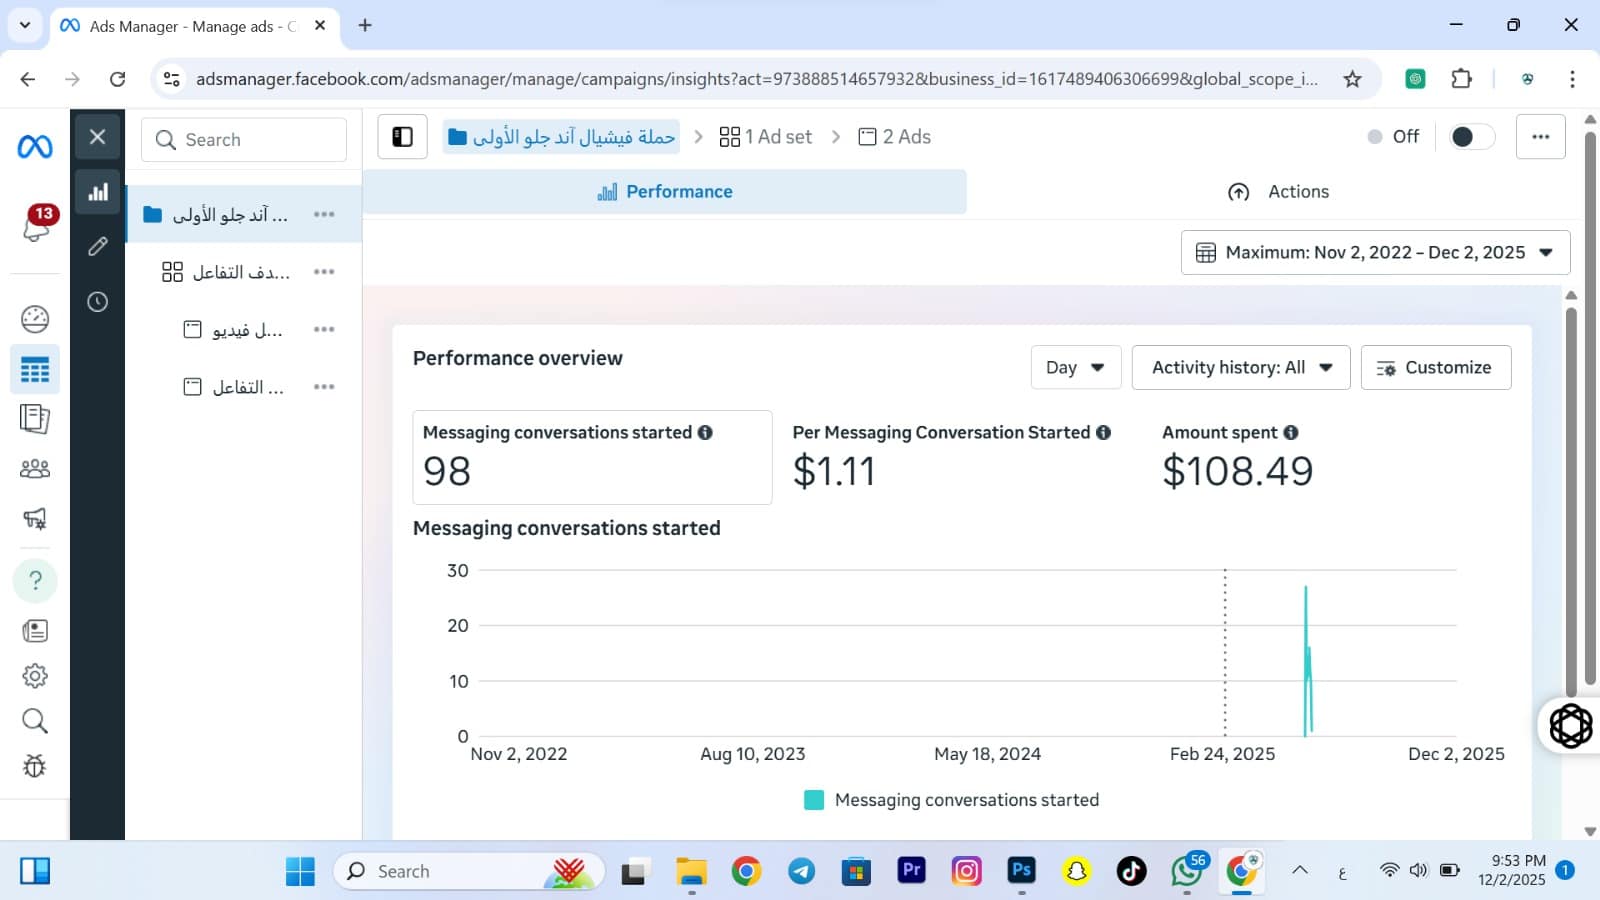Open the clock history icon
This screenshot has height=900, width=1600.
pyautogui.click(x=98, y=302)
